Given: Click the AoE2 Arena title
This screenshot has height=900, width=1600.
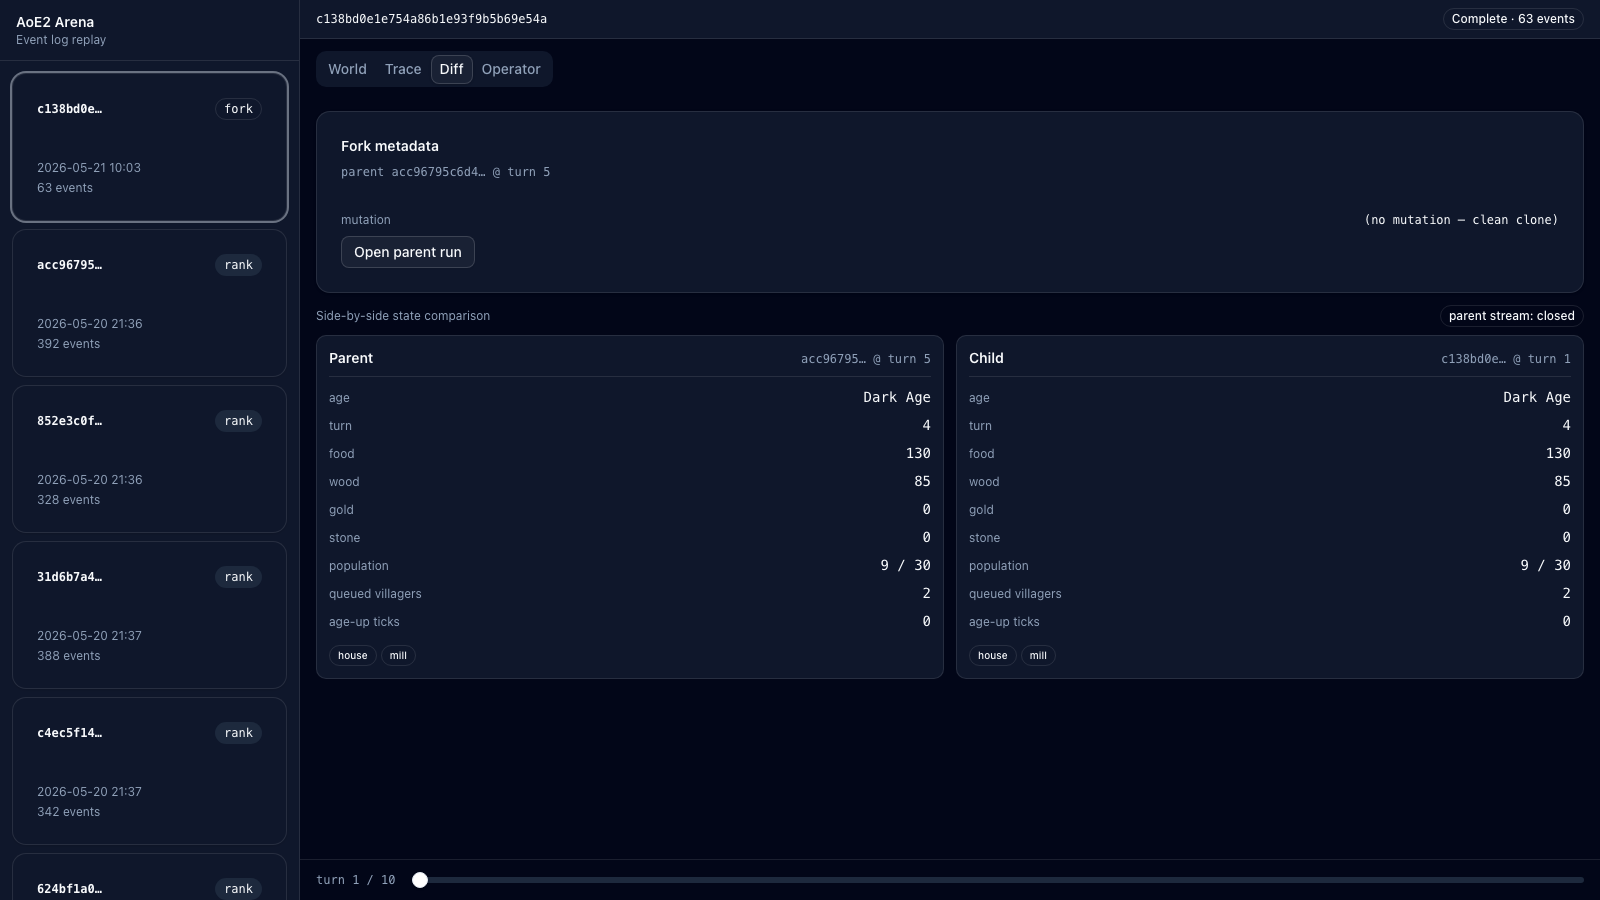Looking at the screenshot, I should tap(55, 22).
